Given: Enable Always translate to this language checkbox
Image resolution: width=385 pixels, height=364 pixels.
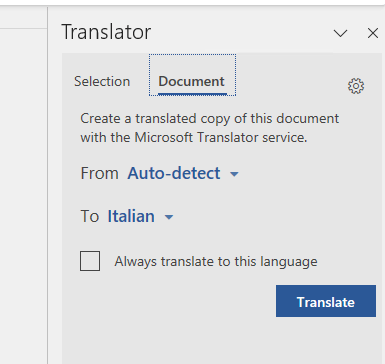Looking at the screenshot, I should 90,261.
